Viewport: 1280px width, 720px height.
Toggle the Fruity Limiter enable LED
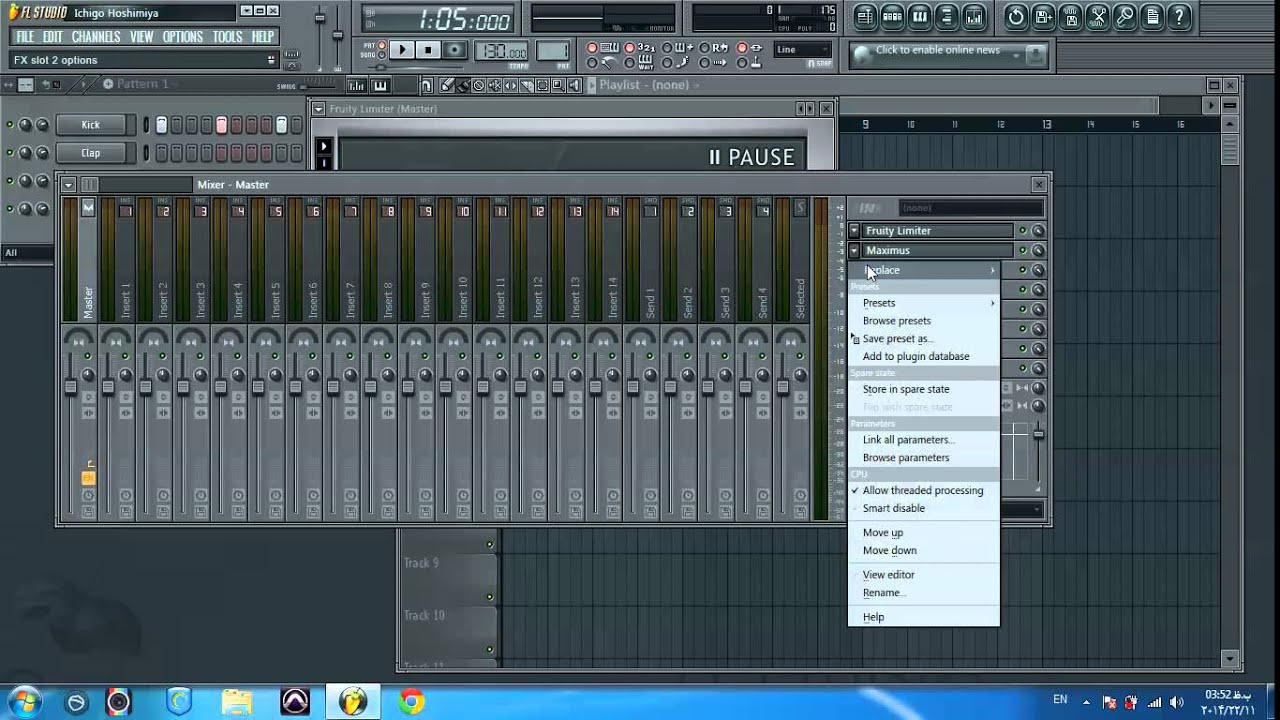[x=1023, y=231]
